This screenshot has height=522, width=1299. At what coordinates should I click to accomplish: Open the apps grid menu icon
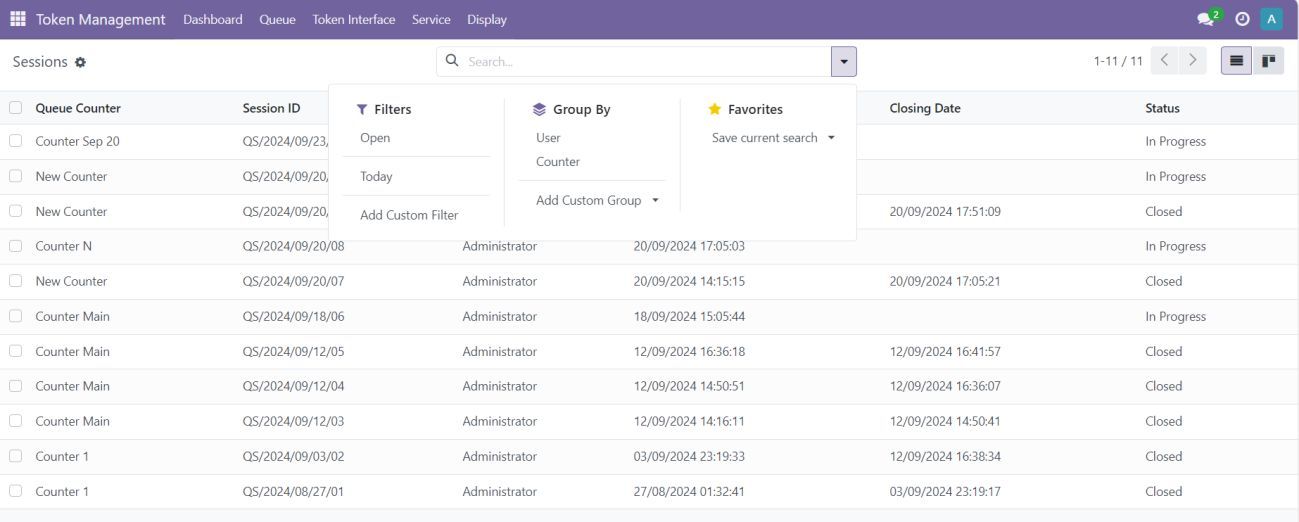(x=18, y=19)
